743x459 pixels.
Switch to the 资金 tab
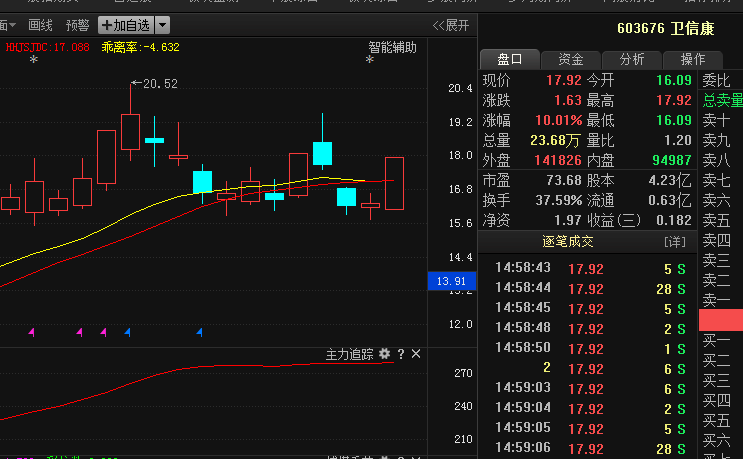click(571, 59)
